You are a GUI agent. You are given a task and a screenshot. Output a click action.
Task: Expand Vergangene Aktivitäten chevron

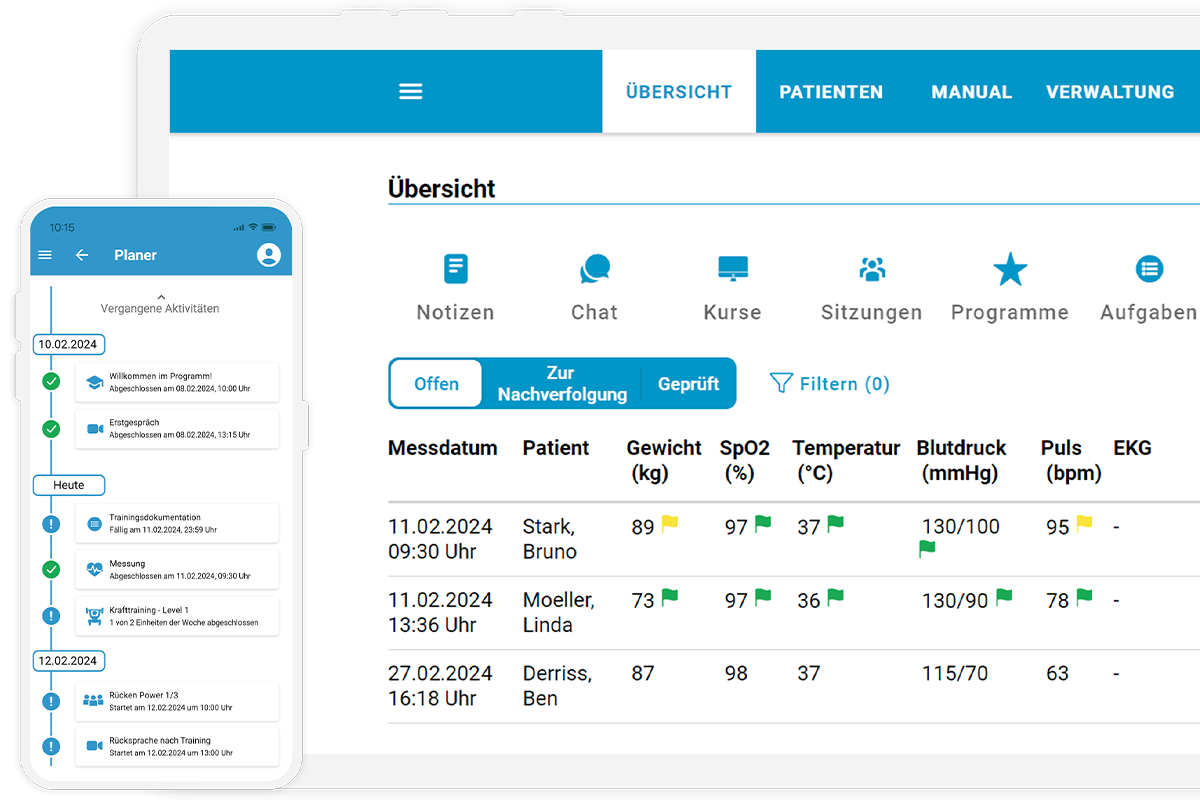click(160, 297)
